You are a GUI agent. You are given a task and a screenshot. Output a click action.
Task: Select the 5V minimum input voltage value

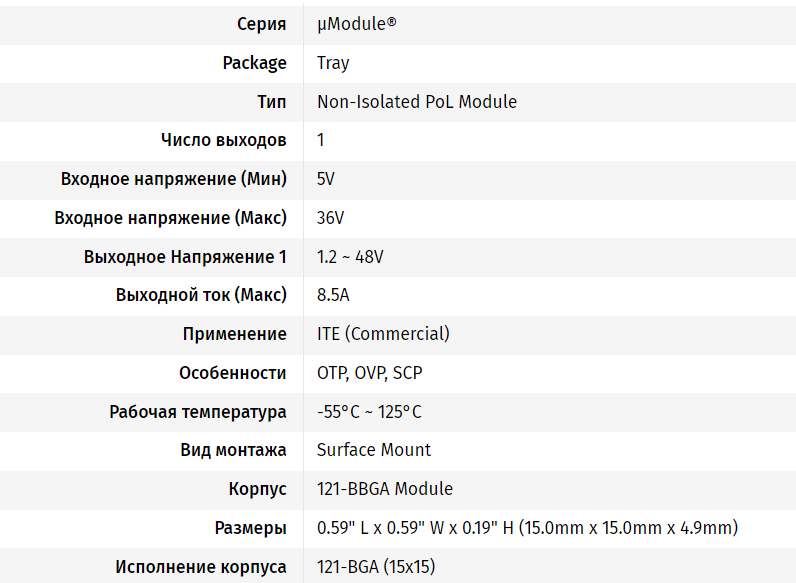coord(326,179)
